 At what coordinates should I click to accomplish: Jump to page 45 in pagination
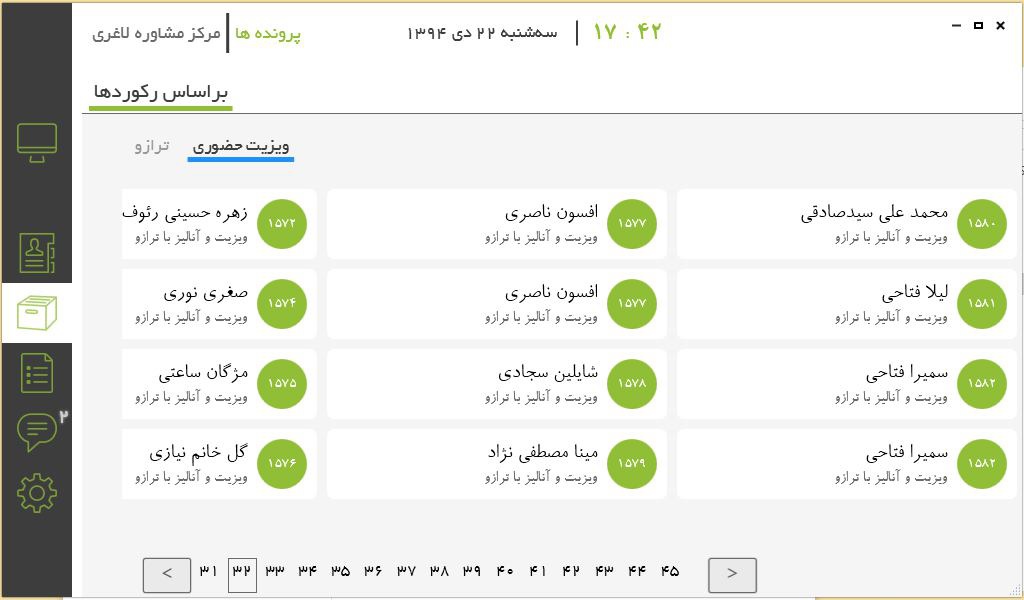tap(670, 571)
